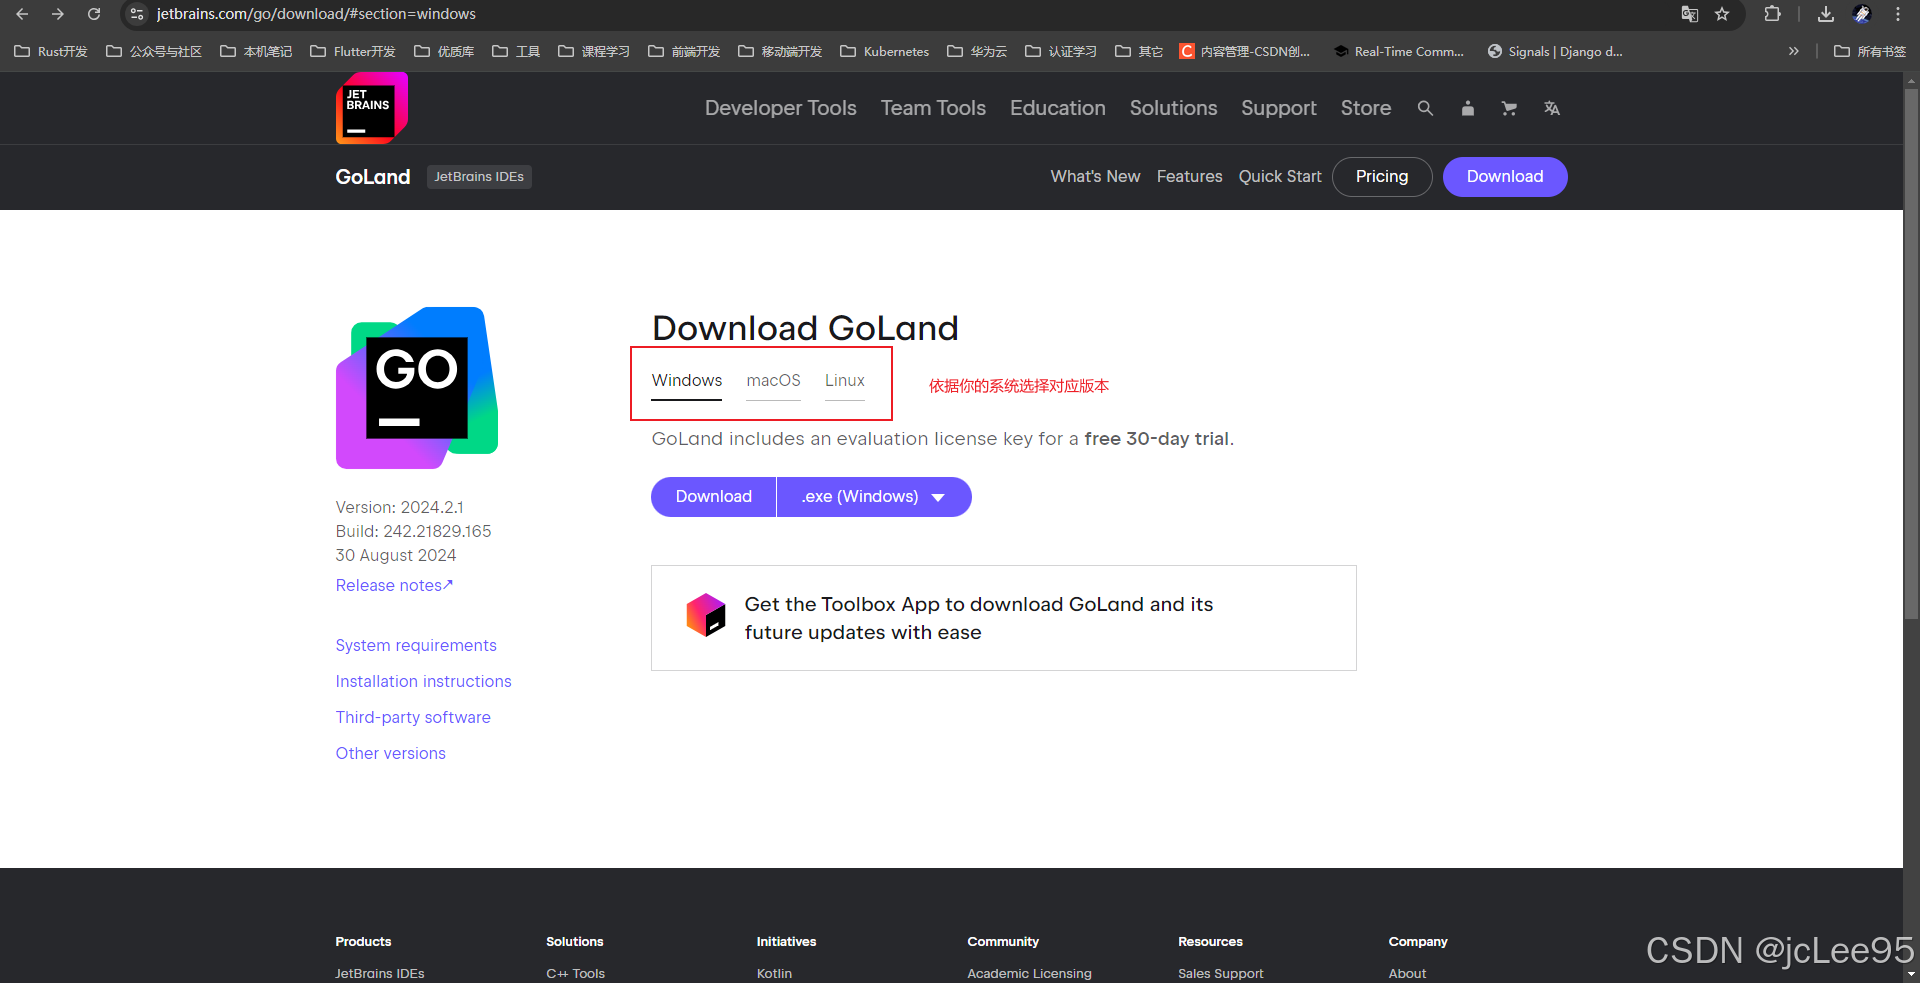Reload the page with refresh icon

94,14
